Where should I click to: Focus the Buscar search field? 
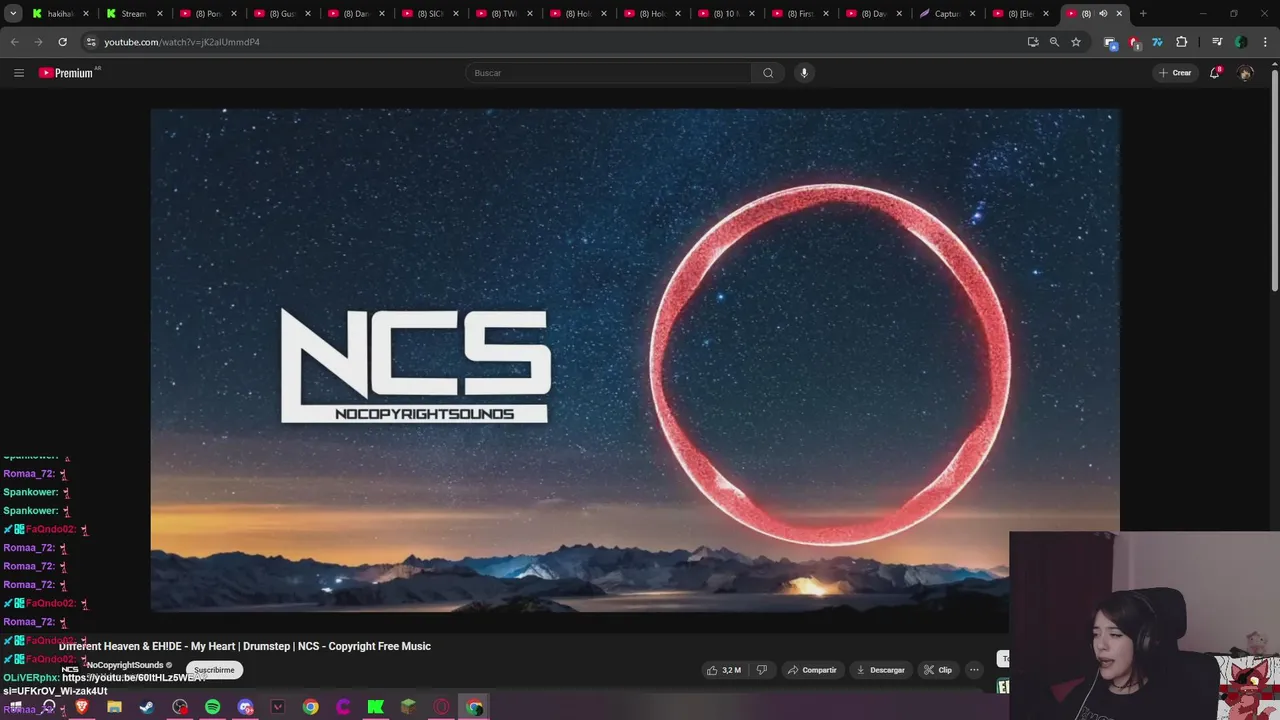608,73
